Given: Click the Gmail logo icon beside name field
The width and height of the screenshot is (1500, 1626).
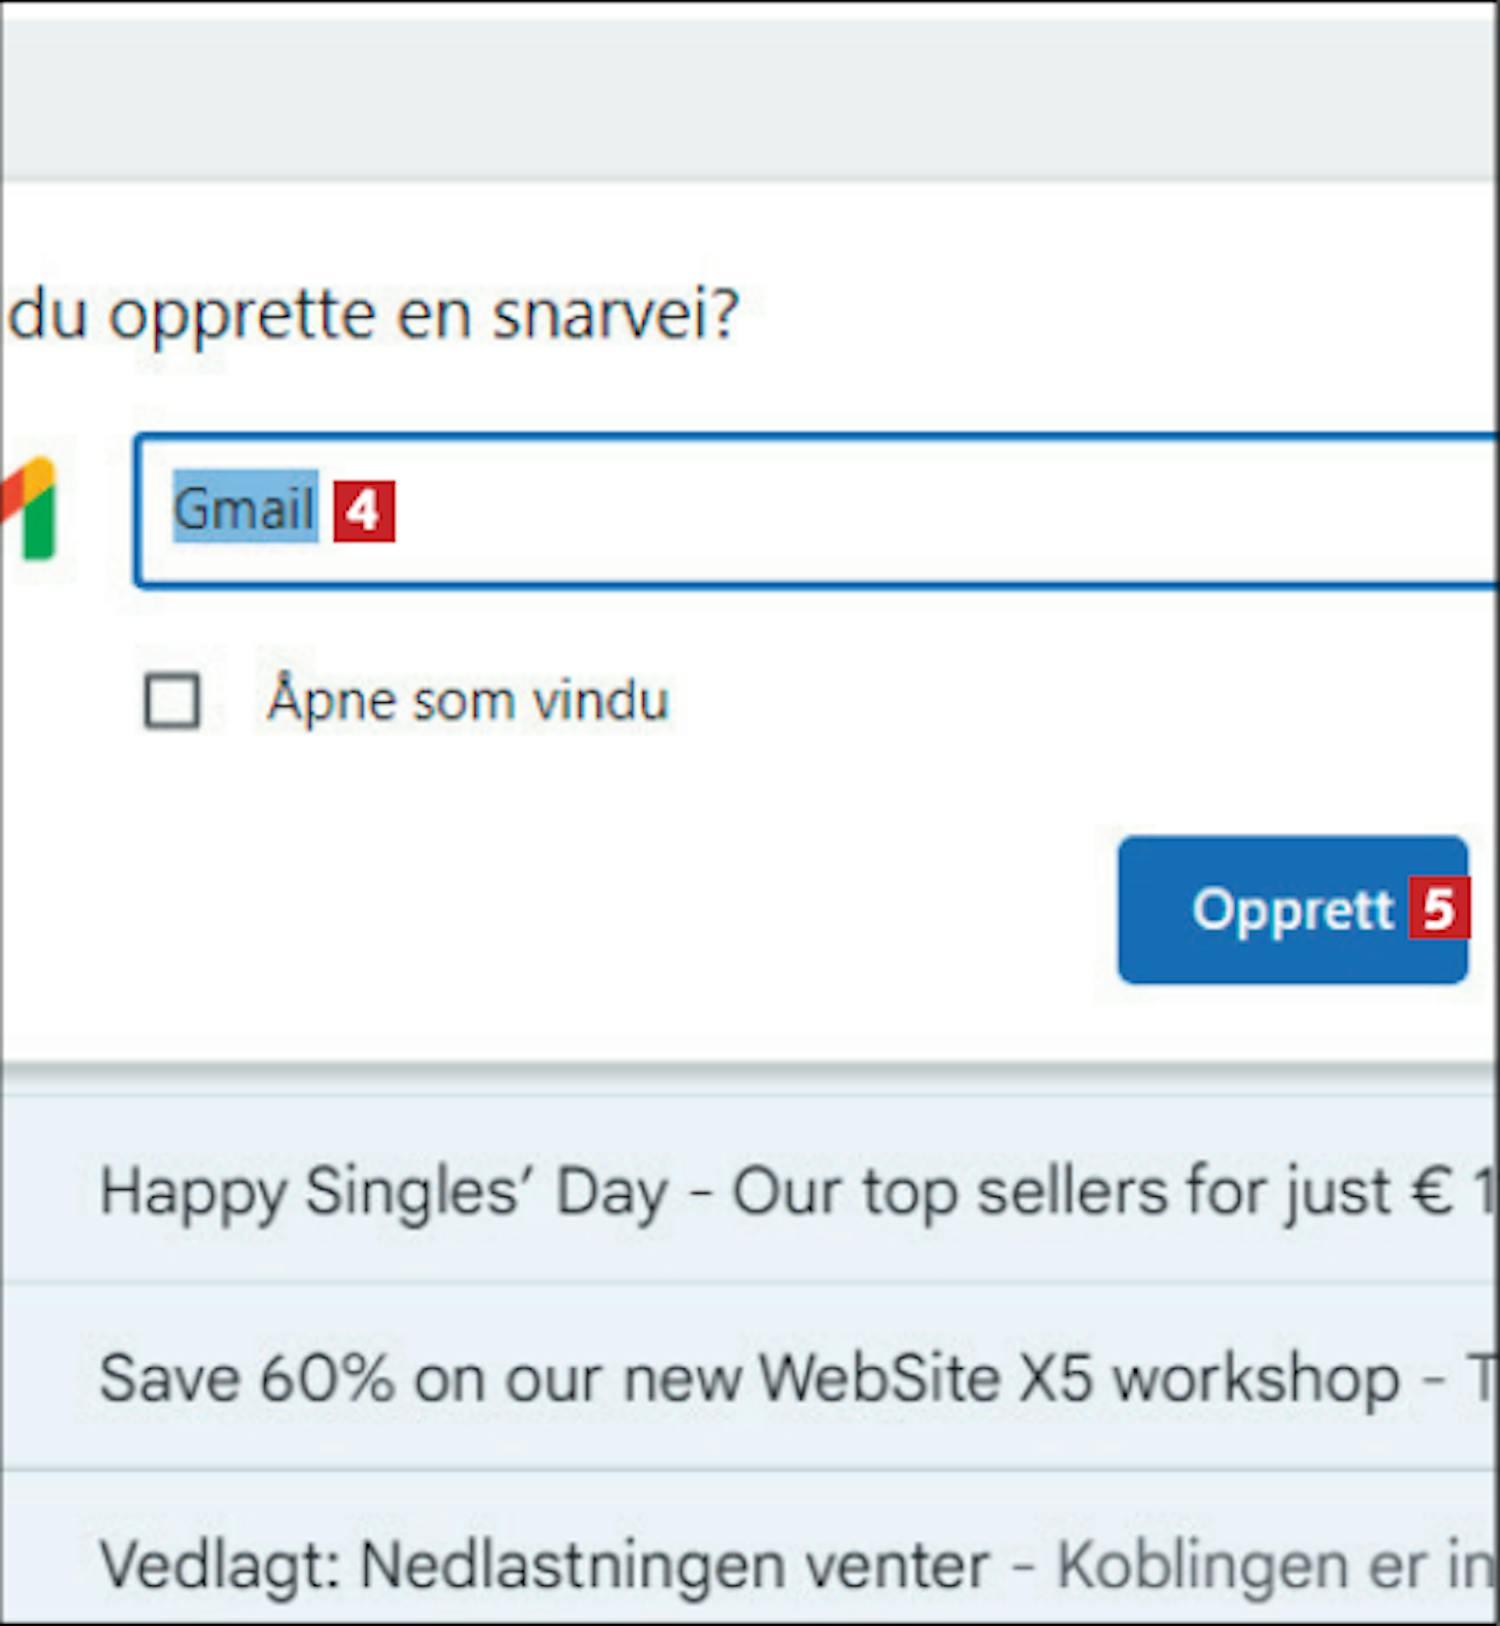Looking at the screenshot, I should tap(28, 509).
